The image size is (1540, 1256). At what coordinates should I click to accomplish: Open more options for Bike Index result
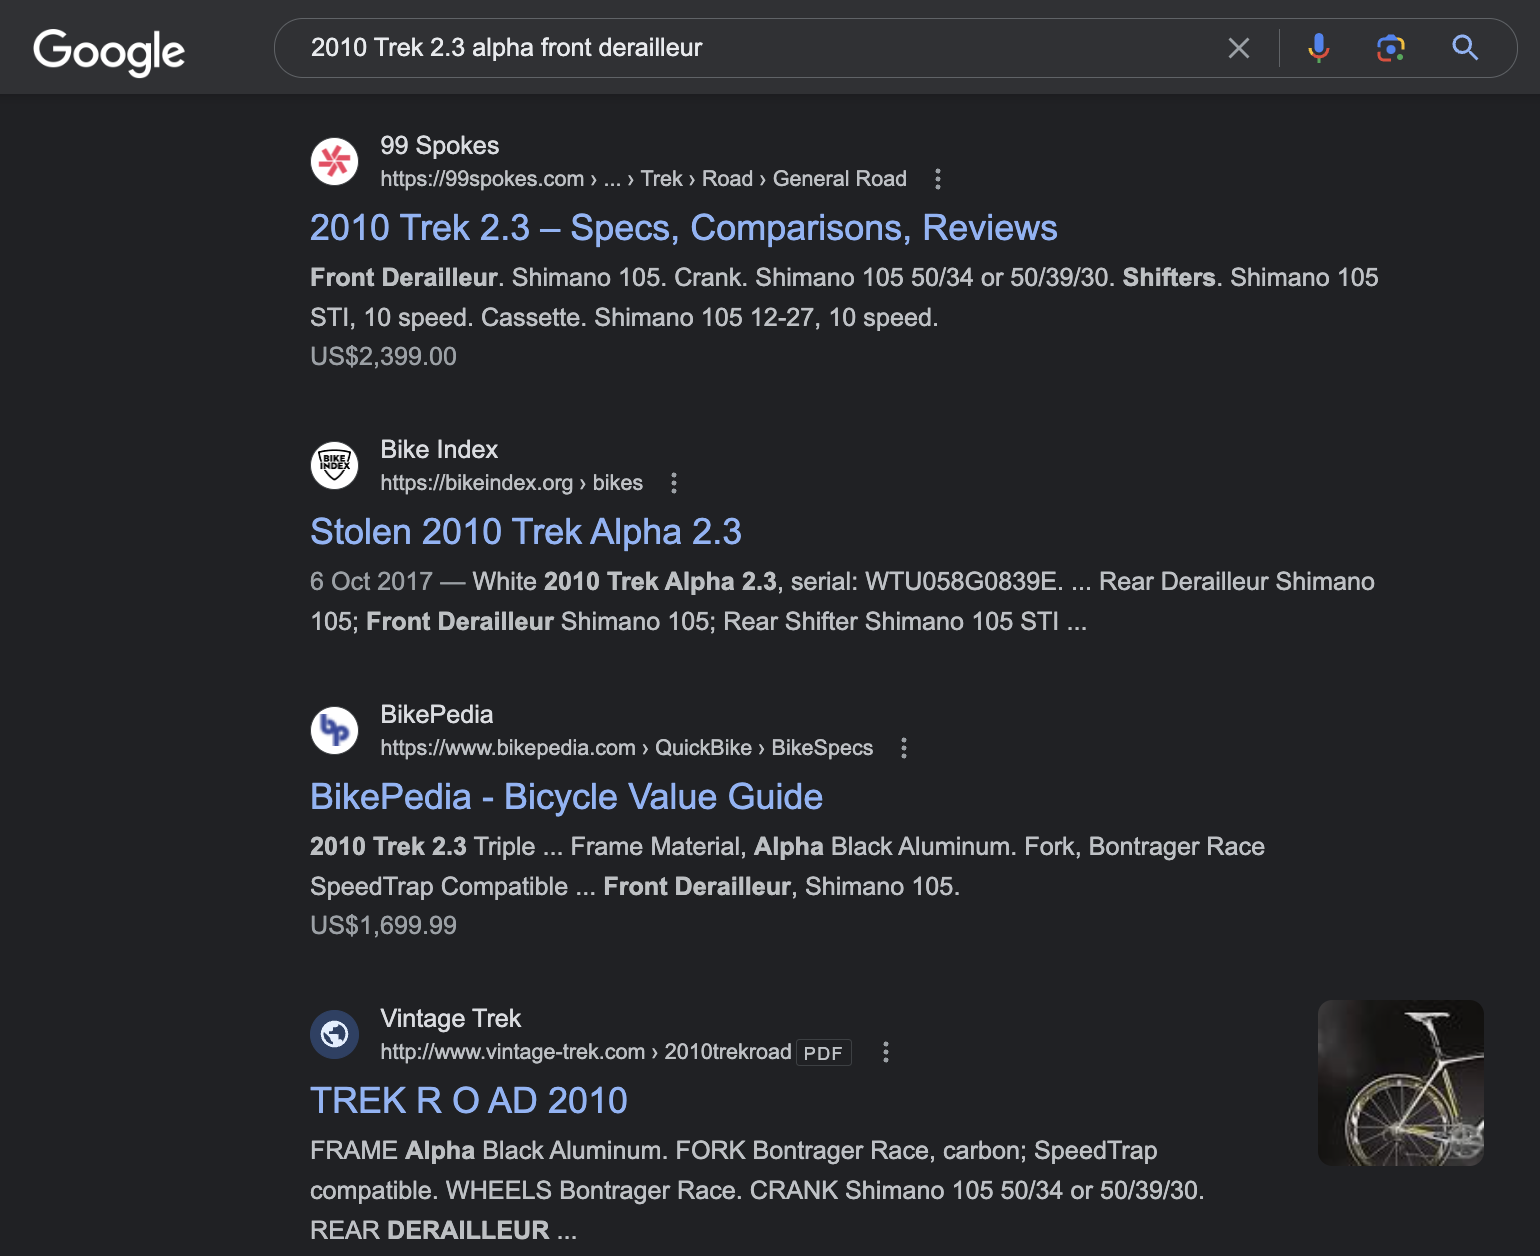tap(674, 483)
